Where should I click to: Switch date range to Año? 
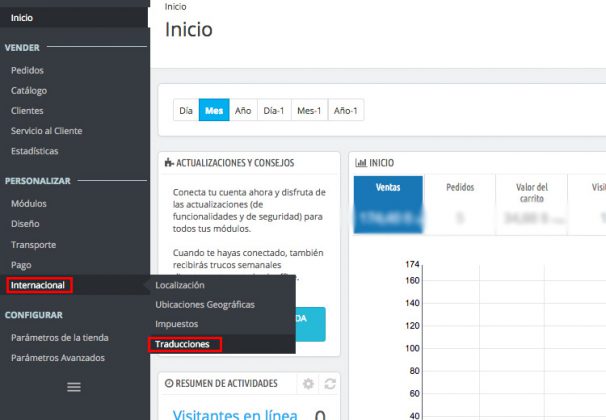point(243,110)
